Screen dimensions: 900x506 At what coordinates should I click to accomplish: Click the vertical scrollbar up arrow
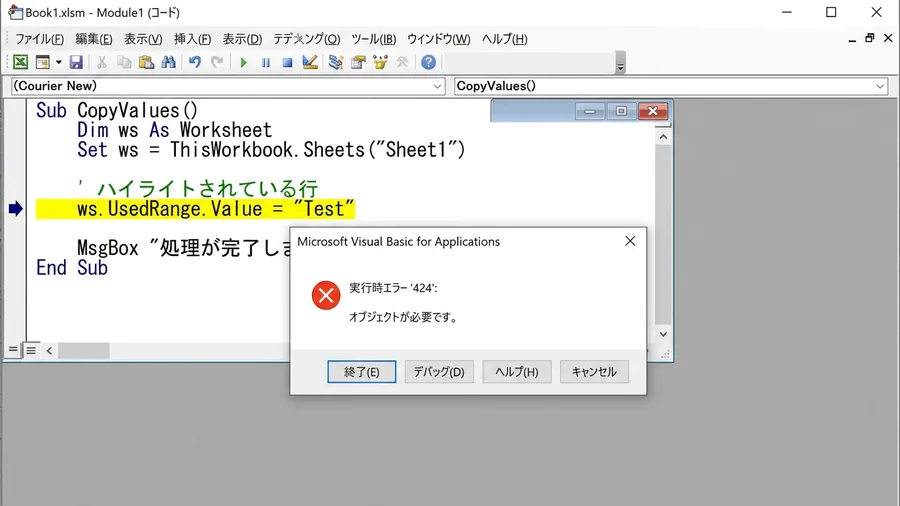tap(663, 137)
